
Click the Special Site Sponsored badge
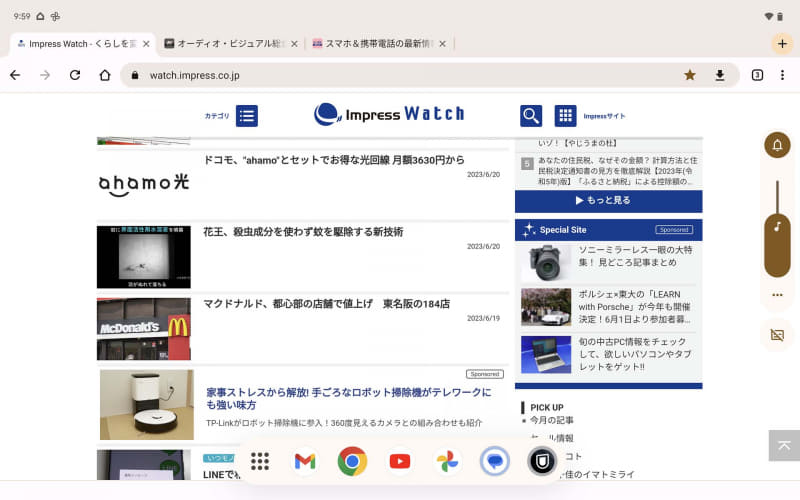pos(673,230)
